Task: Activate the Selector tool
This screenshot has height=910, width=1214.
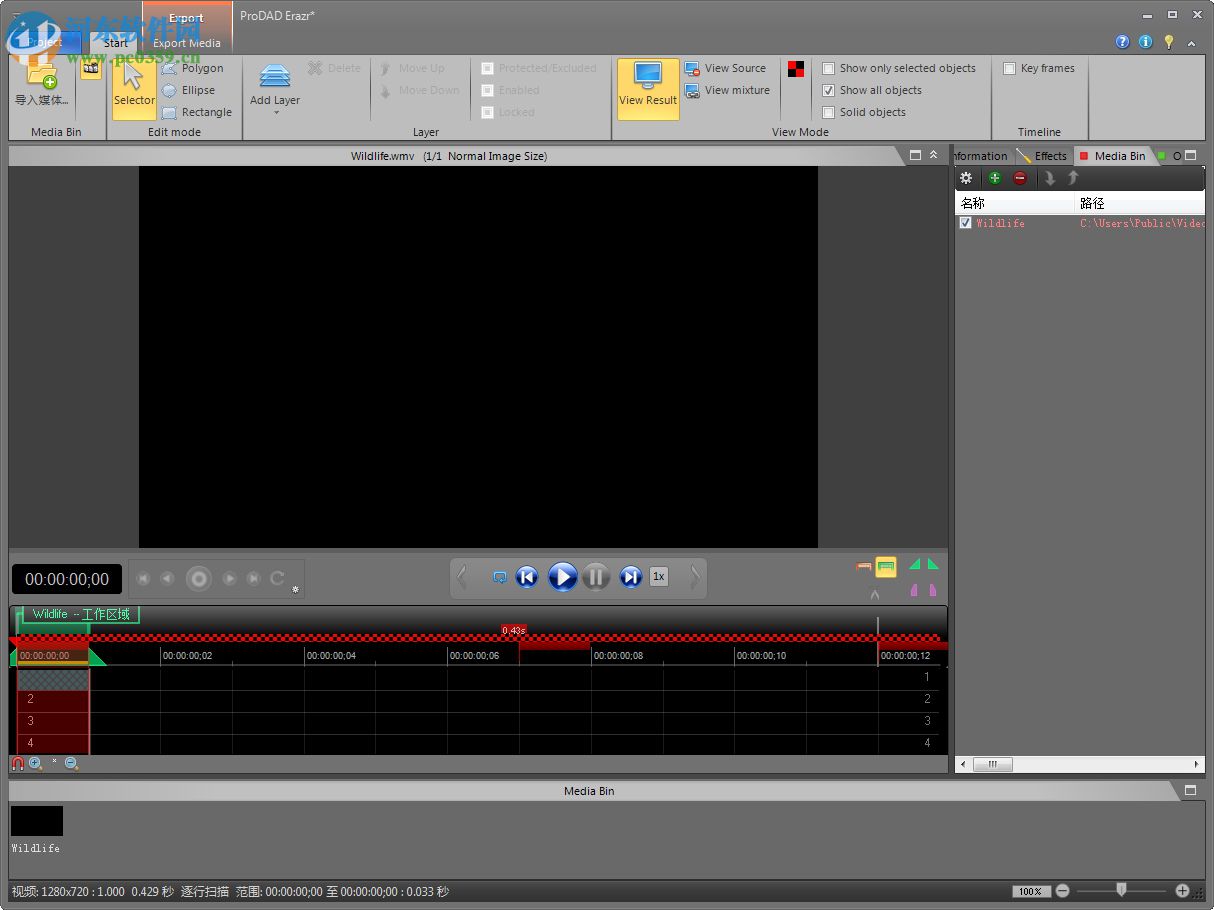Action: tap(134, 89)
